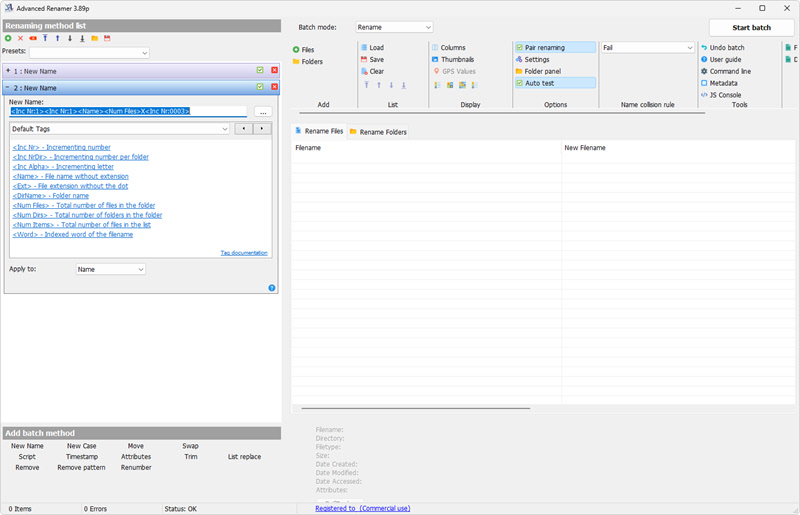Insert <Num Files> tag link
800x515 pixels.
84,206
